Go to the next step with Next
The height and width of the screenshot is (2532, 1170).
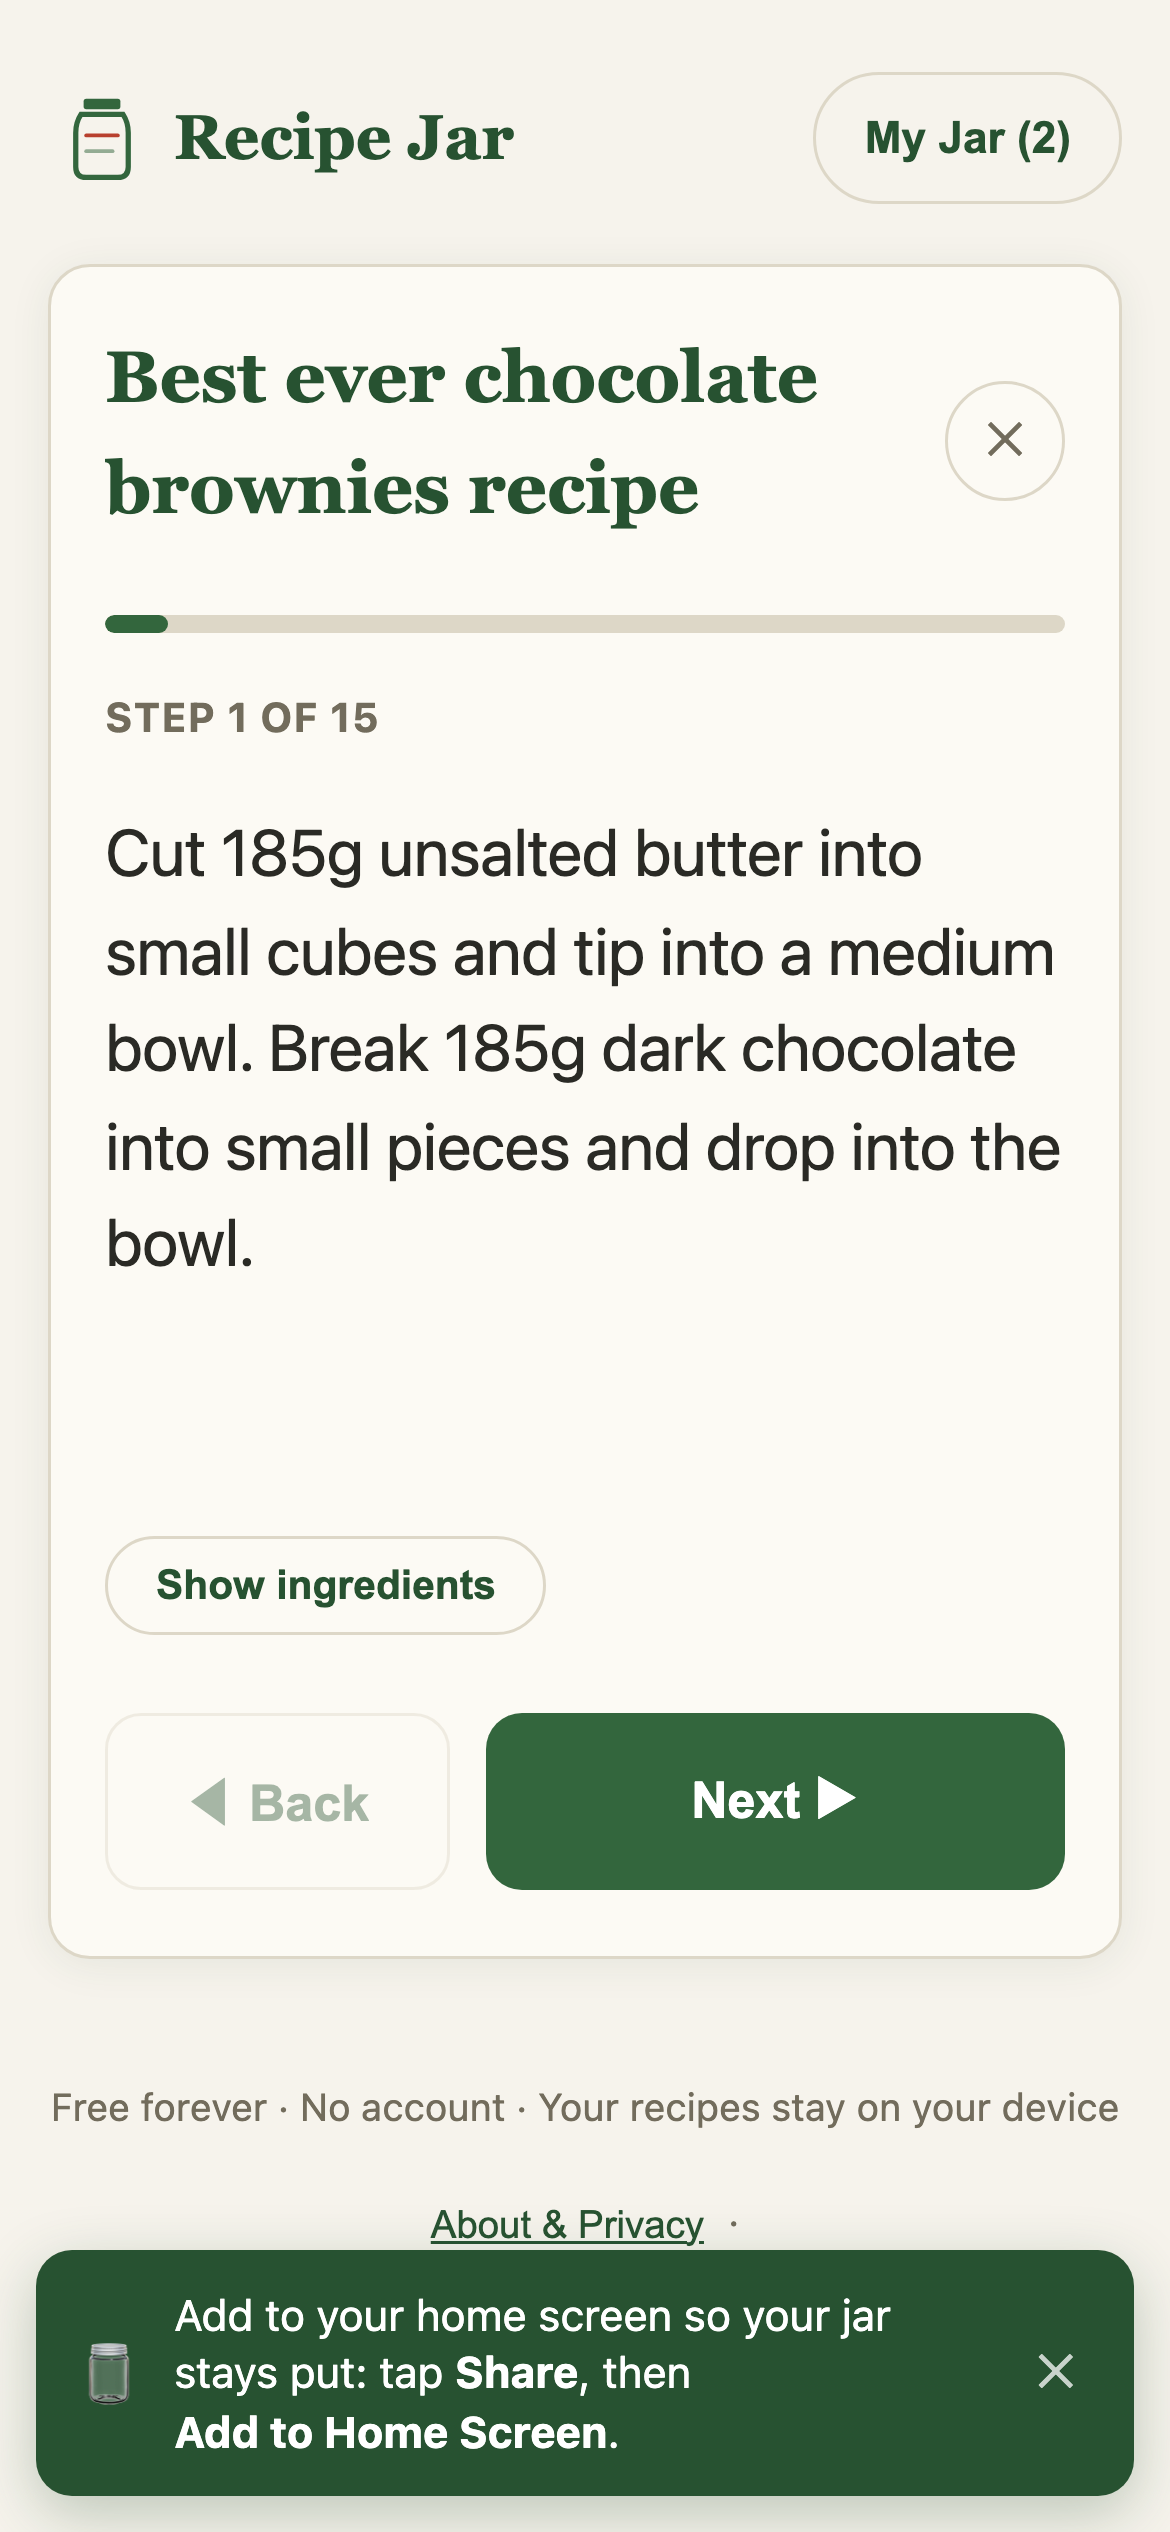(775, 1800)
